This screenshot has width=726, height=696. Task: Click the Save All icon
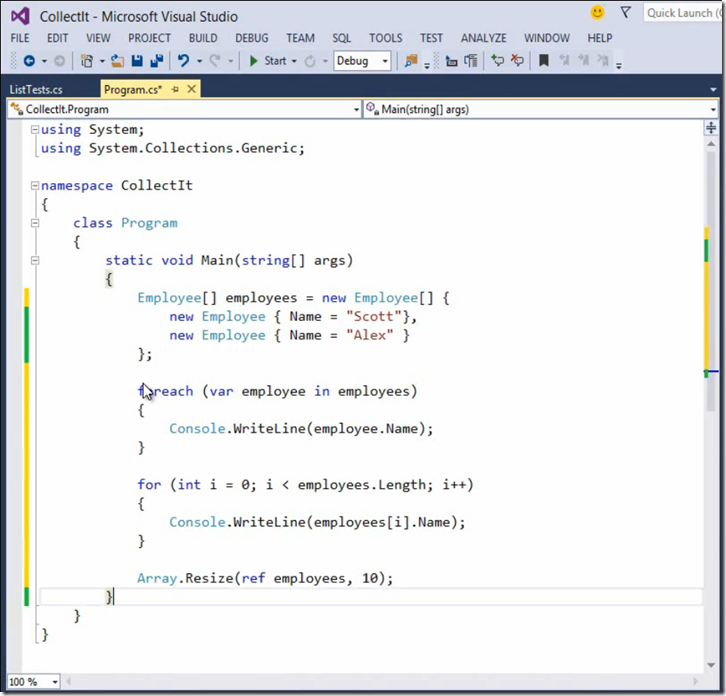coord(157,61)
